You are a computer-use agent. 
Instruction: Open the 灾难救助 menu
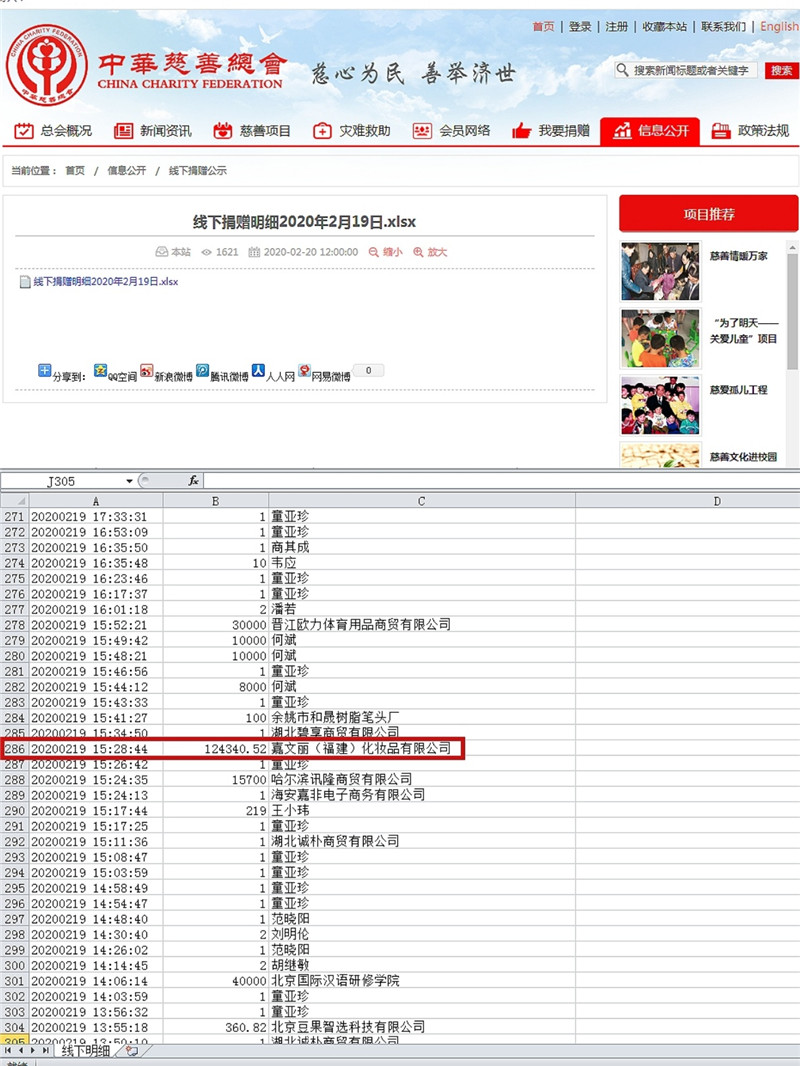click(351, 131)
